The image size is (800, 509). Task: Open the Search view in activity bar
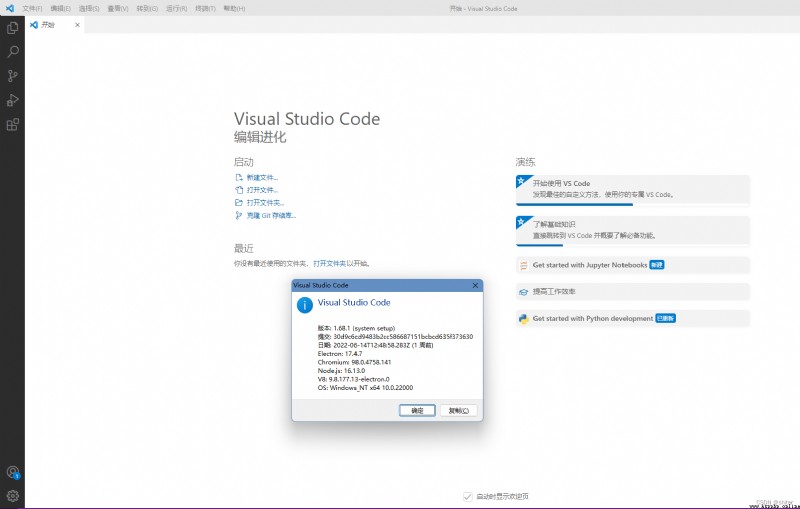coord(13,52)
